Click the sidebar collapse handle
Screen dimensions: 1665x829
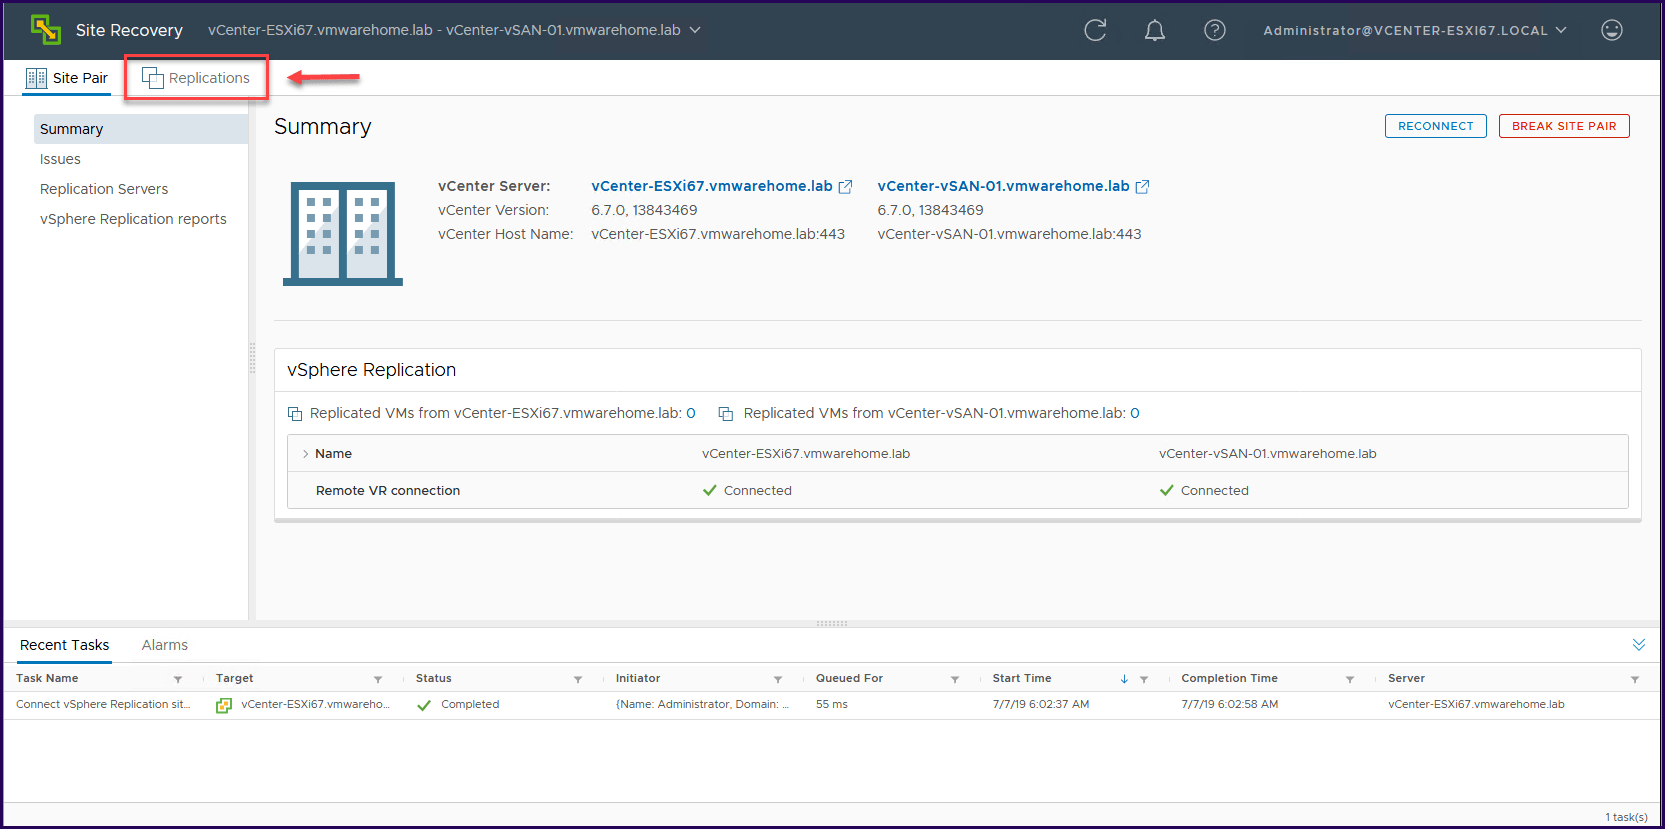(x=252, y=358)
